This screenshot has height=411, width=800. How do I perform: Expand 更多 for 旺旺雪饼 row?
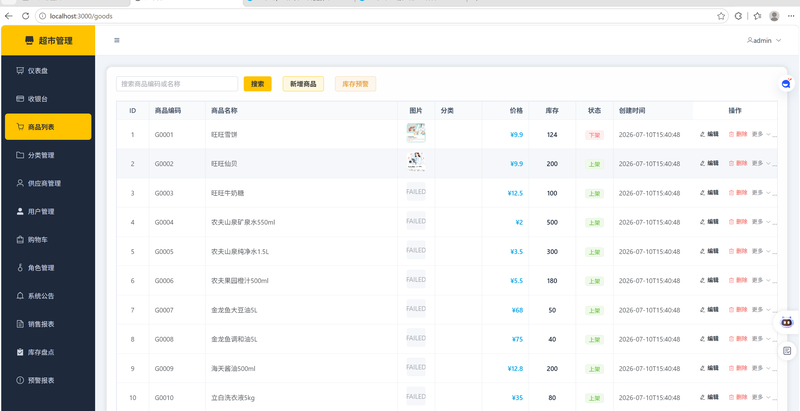coord(761,134)
